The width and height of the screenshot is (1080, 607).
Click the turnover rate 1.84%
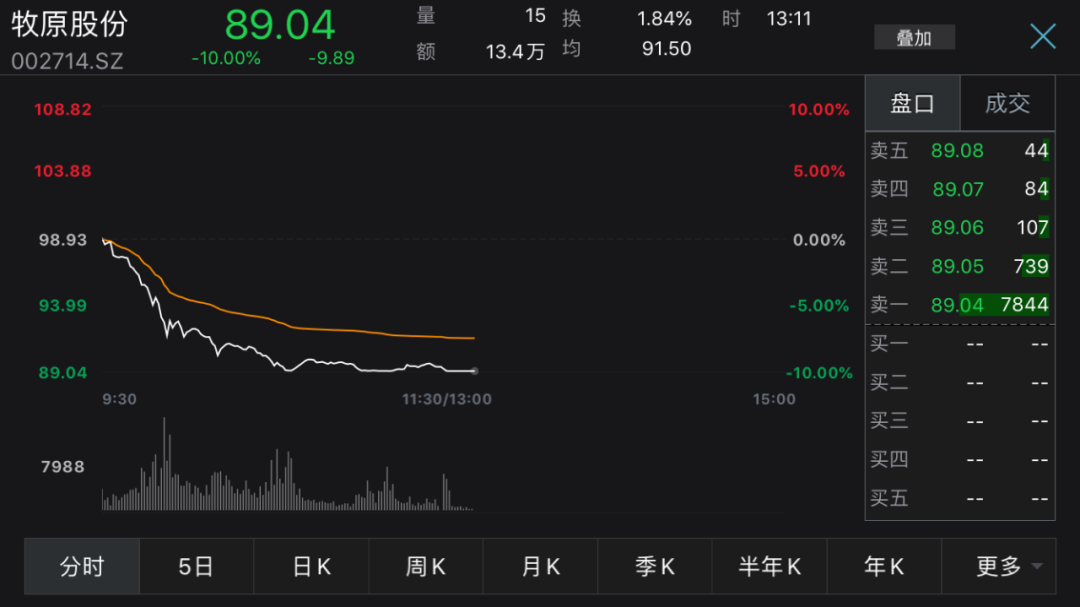[x=664, y=19]
